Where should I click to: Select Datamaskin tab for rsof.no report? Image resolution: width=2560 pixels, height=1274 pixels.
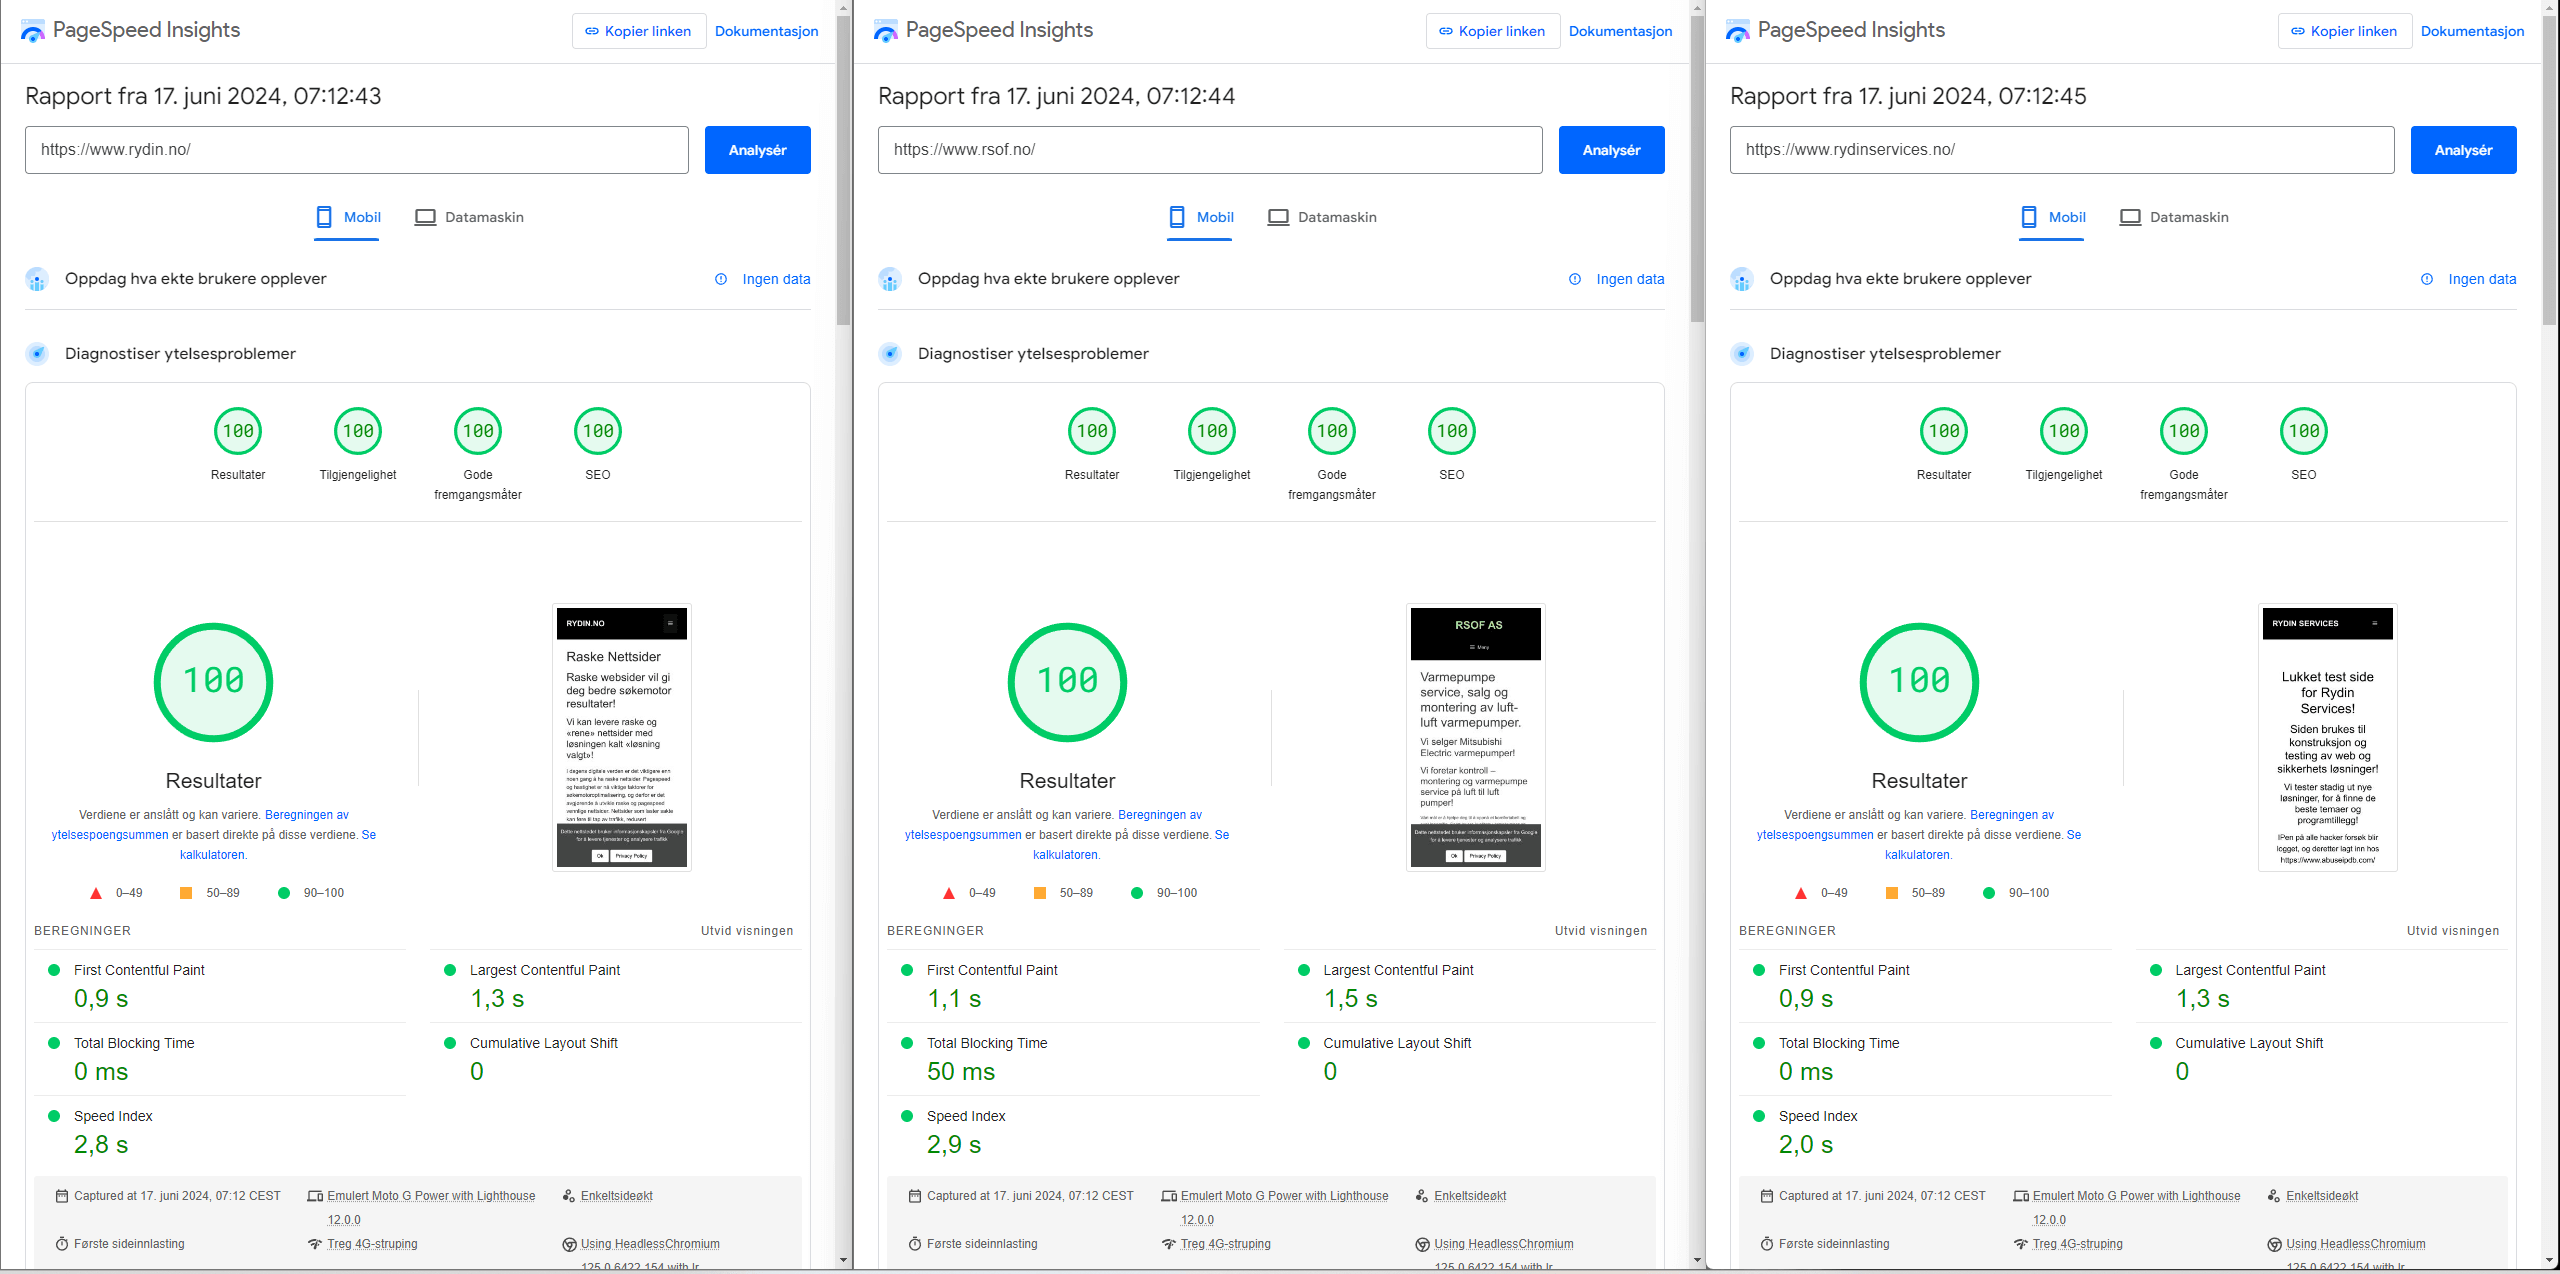(1322, 217)
